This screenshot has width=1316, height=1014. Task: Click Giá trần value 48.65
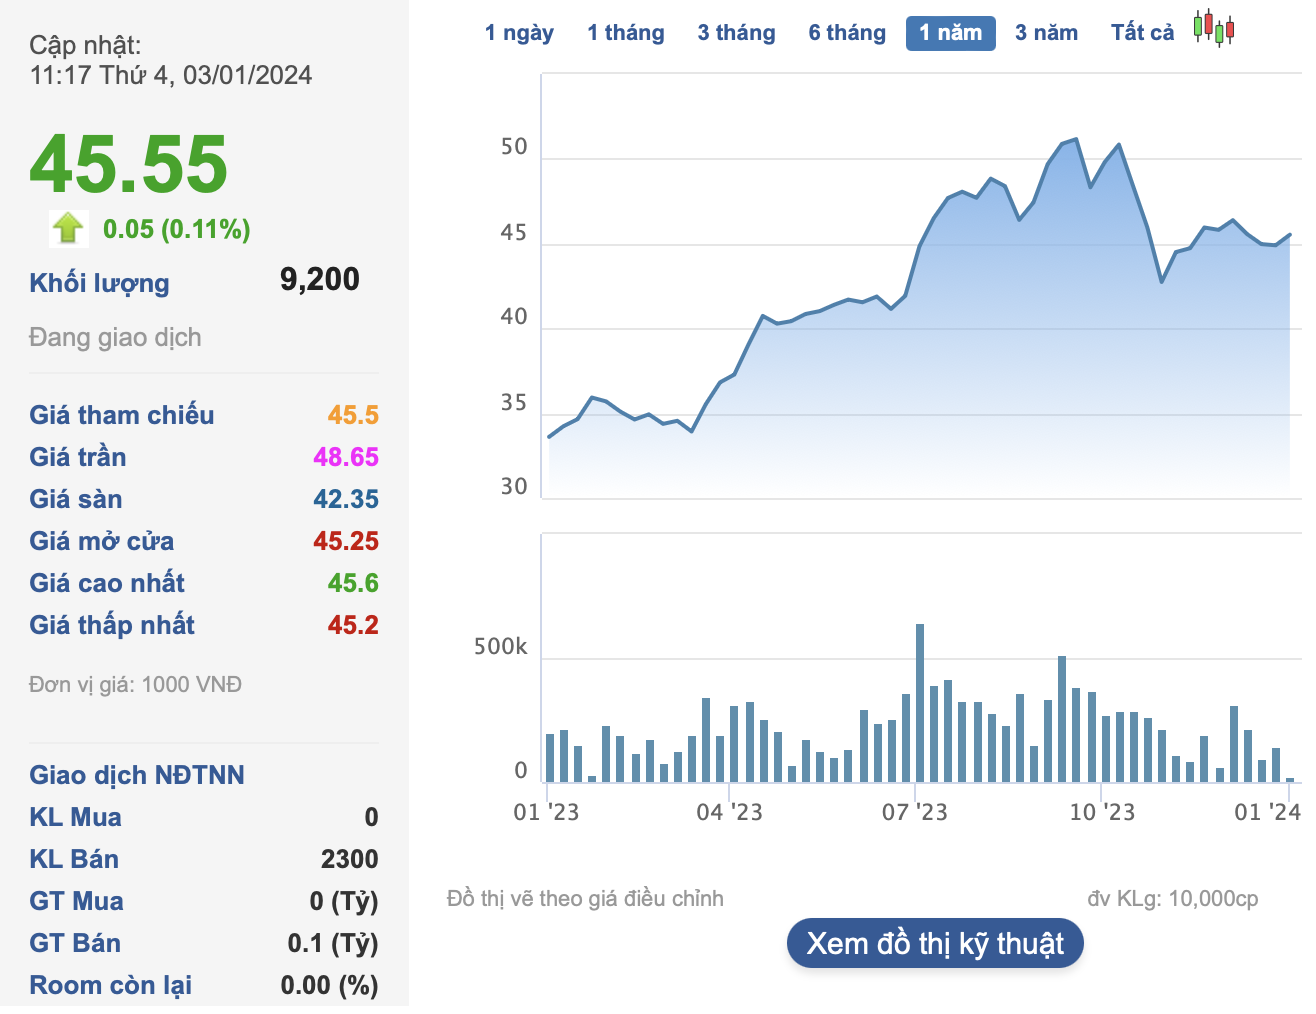[346, 457]
